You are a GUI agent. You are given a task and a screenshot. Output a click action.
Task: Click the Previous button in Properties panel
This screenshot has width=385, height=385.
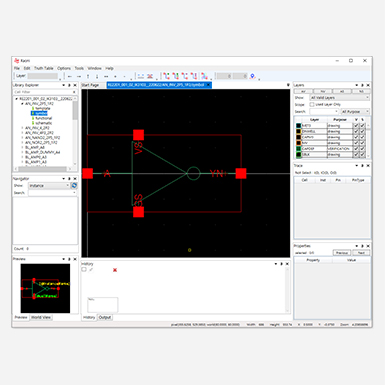point(342,253)
